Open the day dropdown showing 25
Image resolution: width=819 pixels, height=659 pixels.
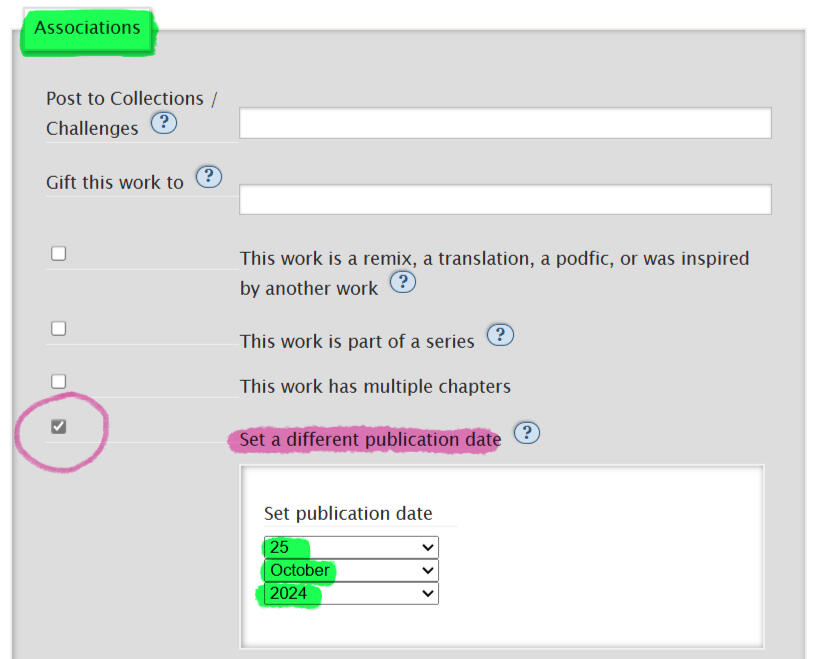[351, 547]
